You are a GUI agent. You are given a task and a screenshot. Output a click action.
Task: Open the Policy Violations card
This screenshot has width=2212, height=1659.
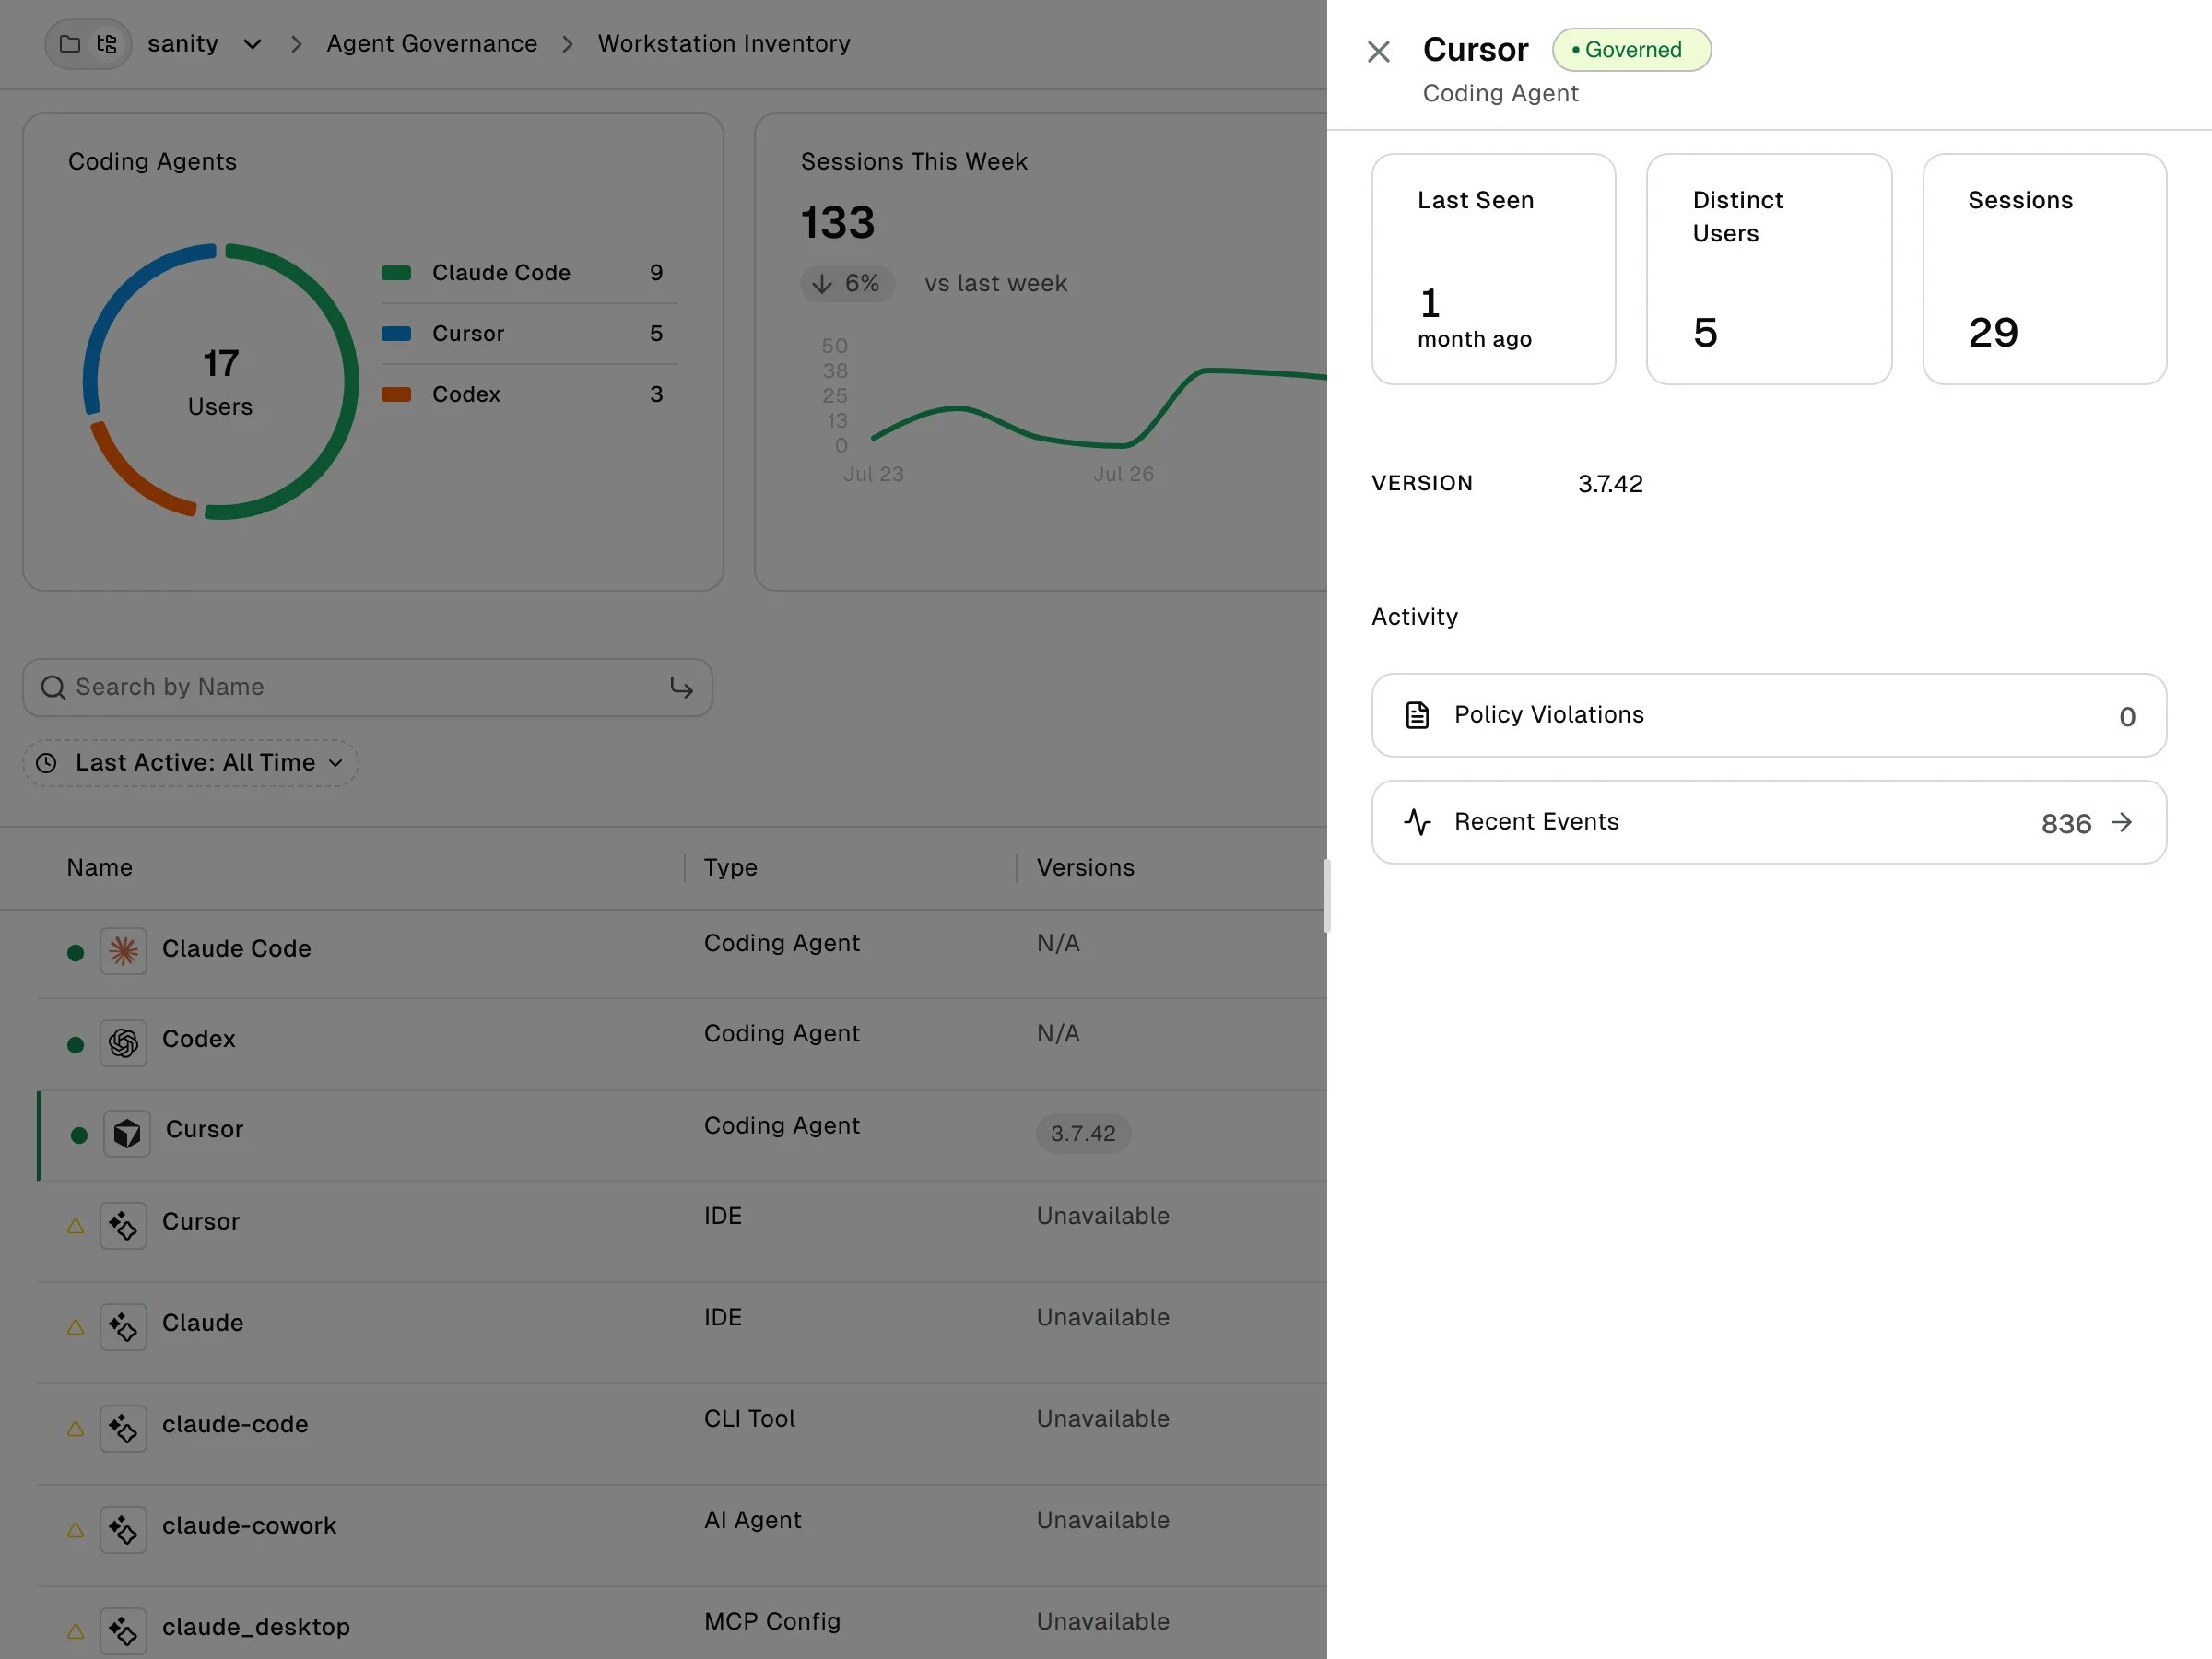click(1768, 715)
